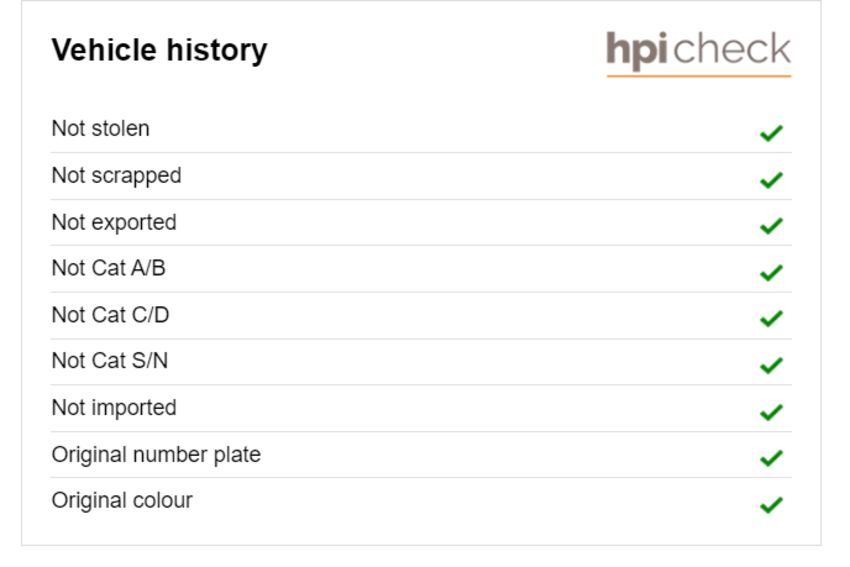Select the tick next to Original colour
This screenshot has height=567, width=850.
point(771,505)
